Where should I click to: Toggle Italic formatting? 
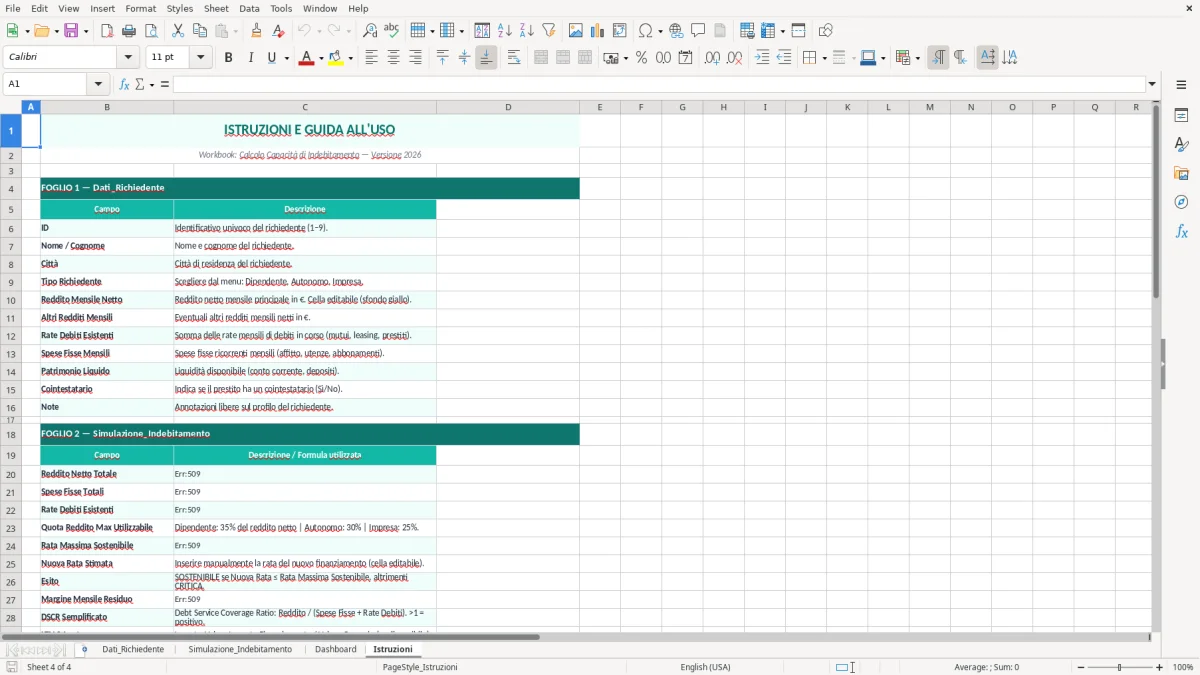pyautogui.click(x=250, y=58)
